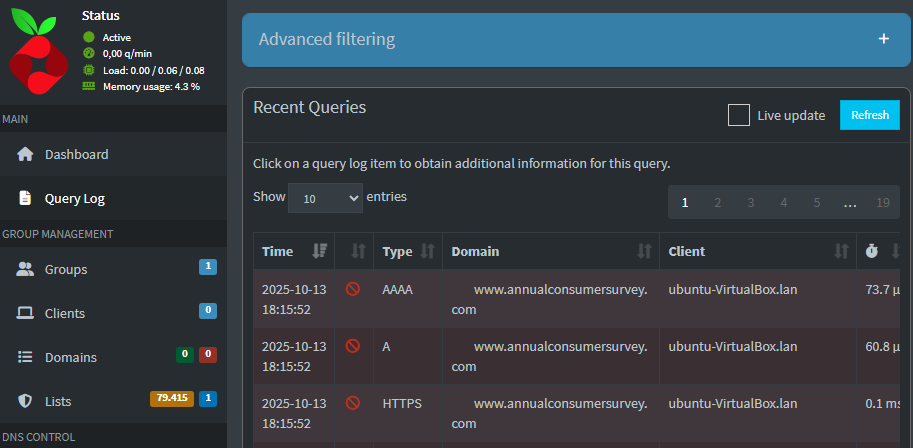
Task: Click the Lists shield icon
Action: (26, 401)
